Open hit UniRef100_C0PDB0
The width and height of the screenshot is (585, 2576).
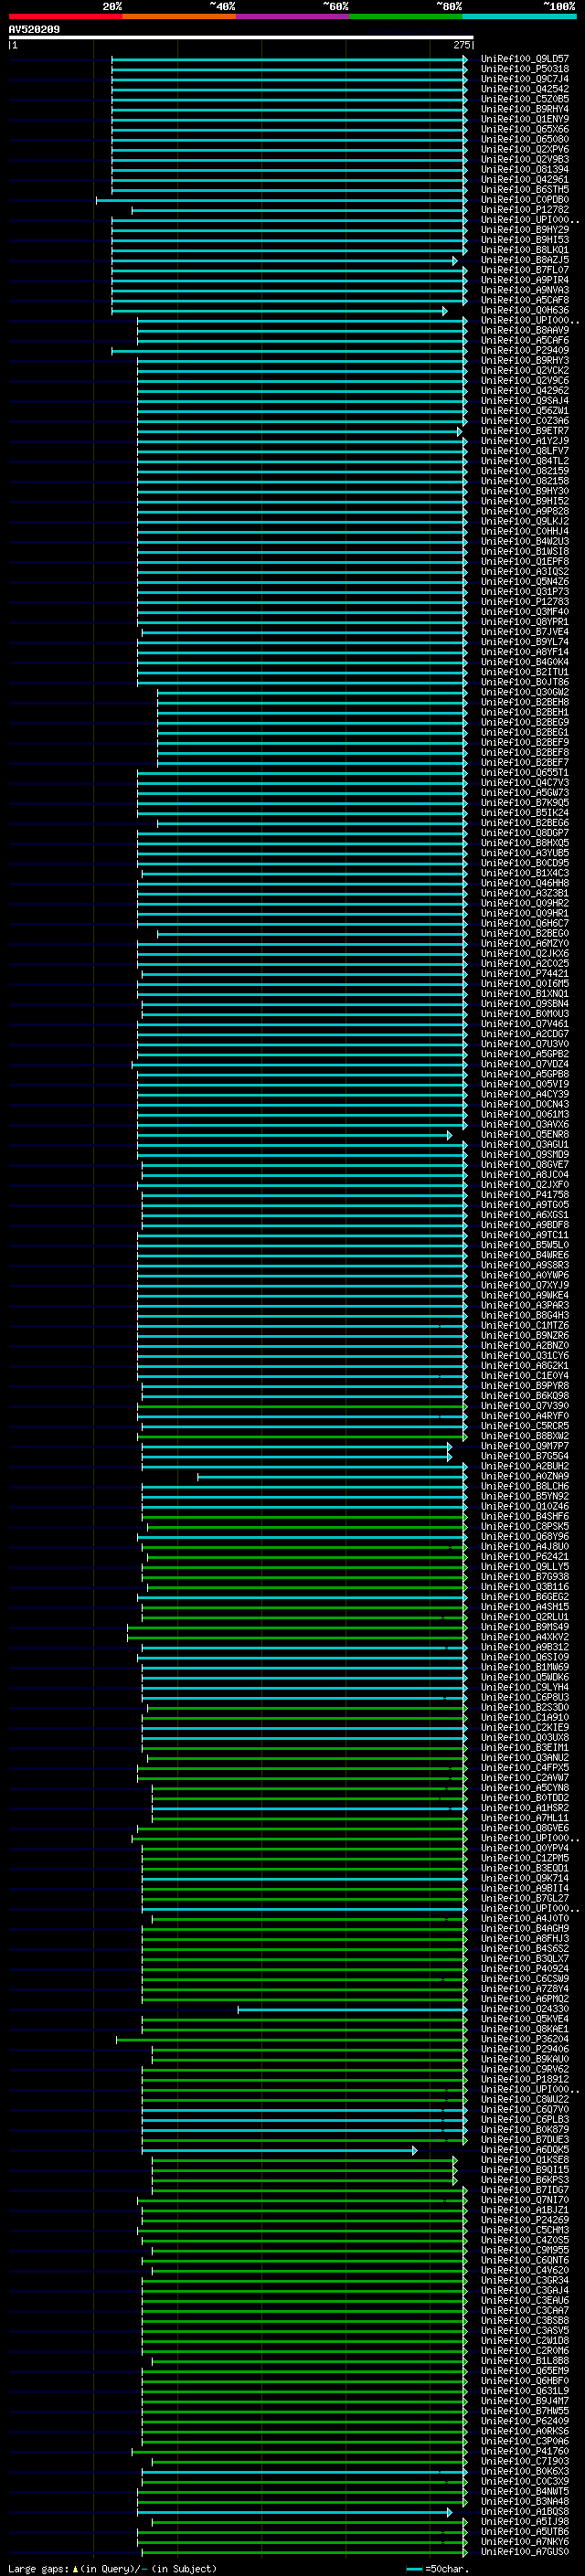[x=524, y=200]
